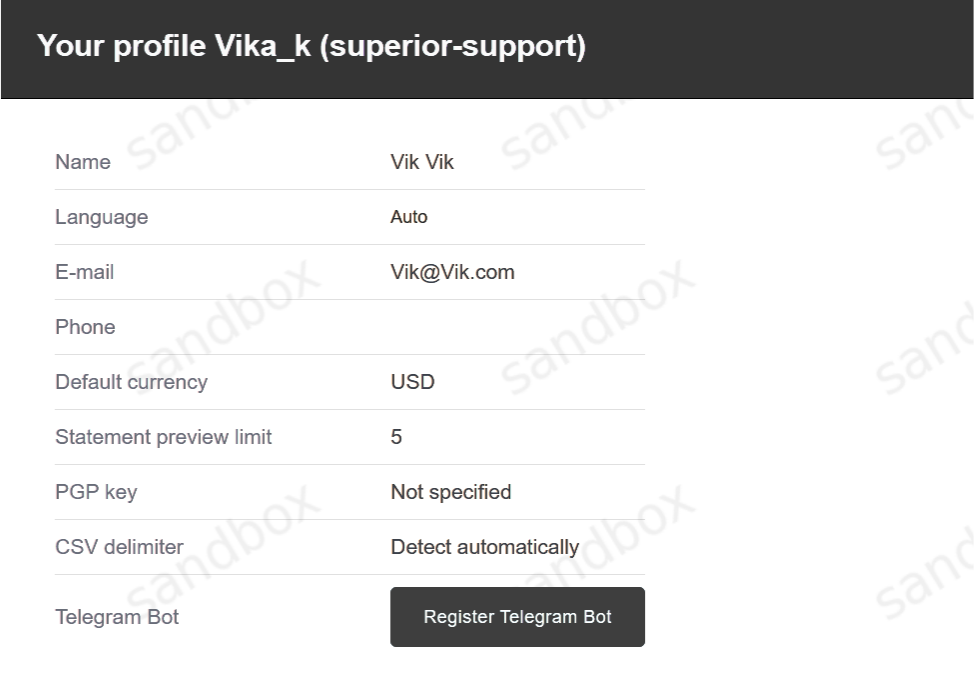Click the E-mail row label

[84, 272]
